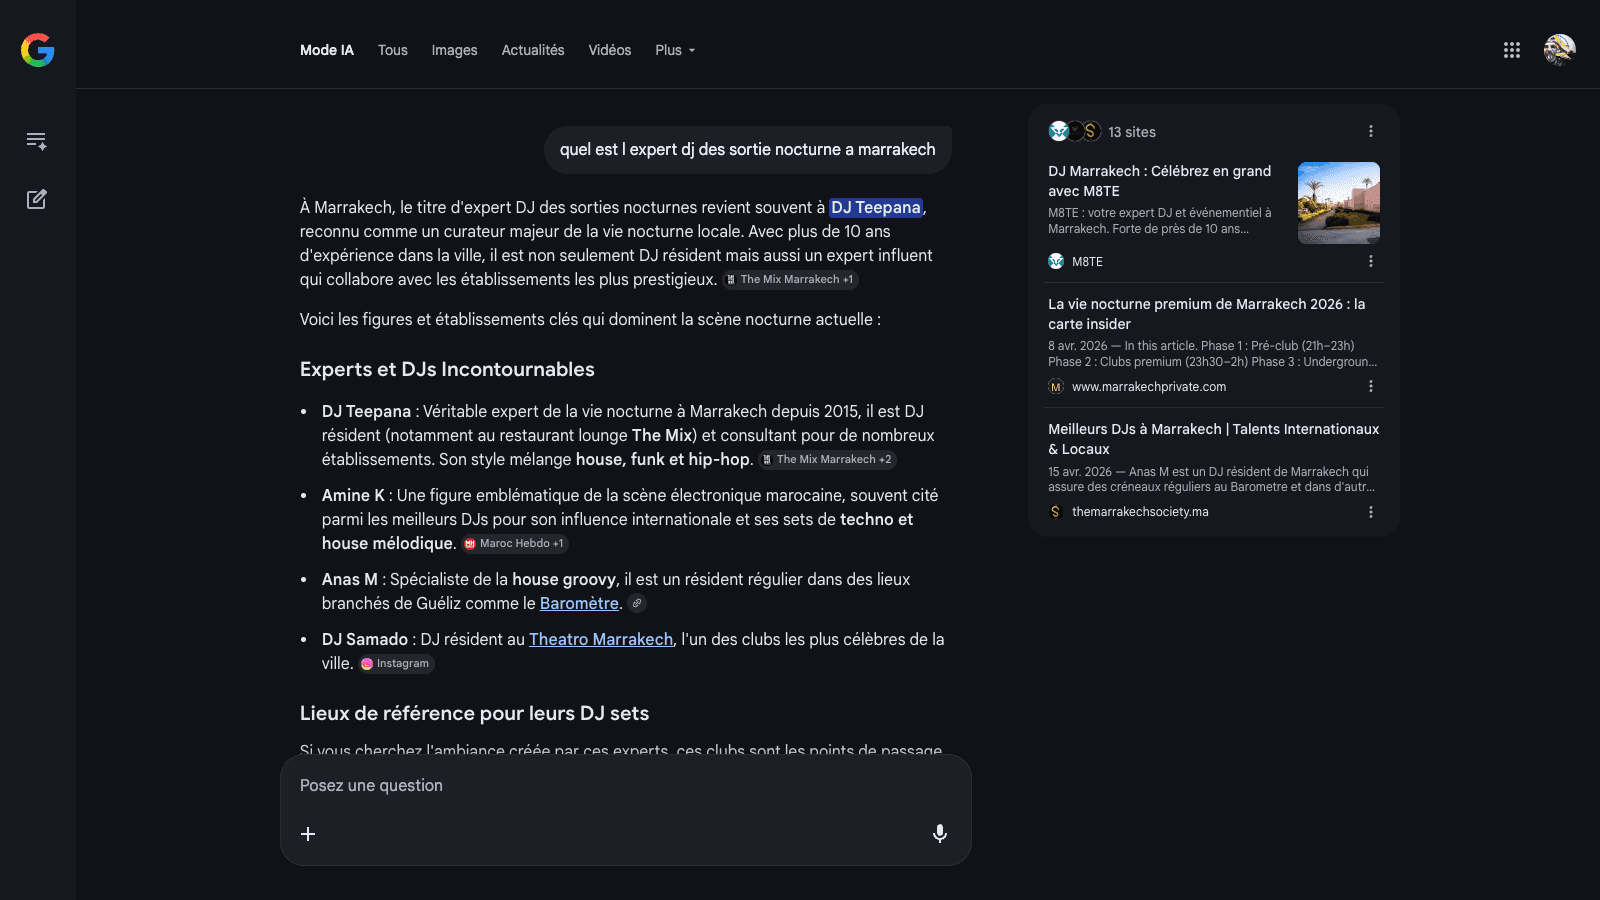Click the M8TE article thumbnail image
This screenshot has width=1600, height=900.
(1339, 203)
